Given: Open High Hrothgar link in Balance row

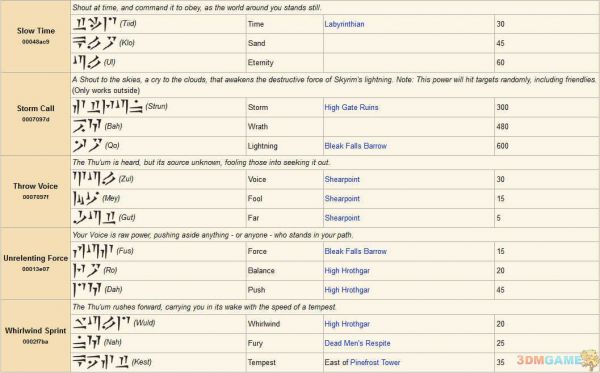Looking at the screenshot, I should tap(347, 270).
